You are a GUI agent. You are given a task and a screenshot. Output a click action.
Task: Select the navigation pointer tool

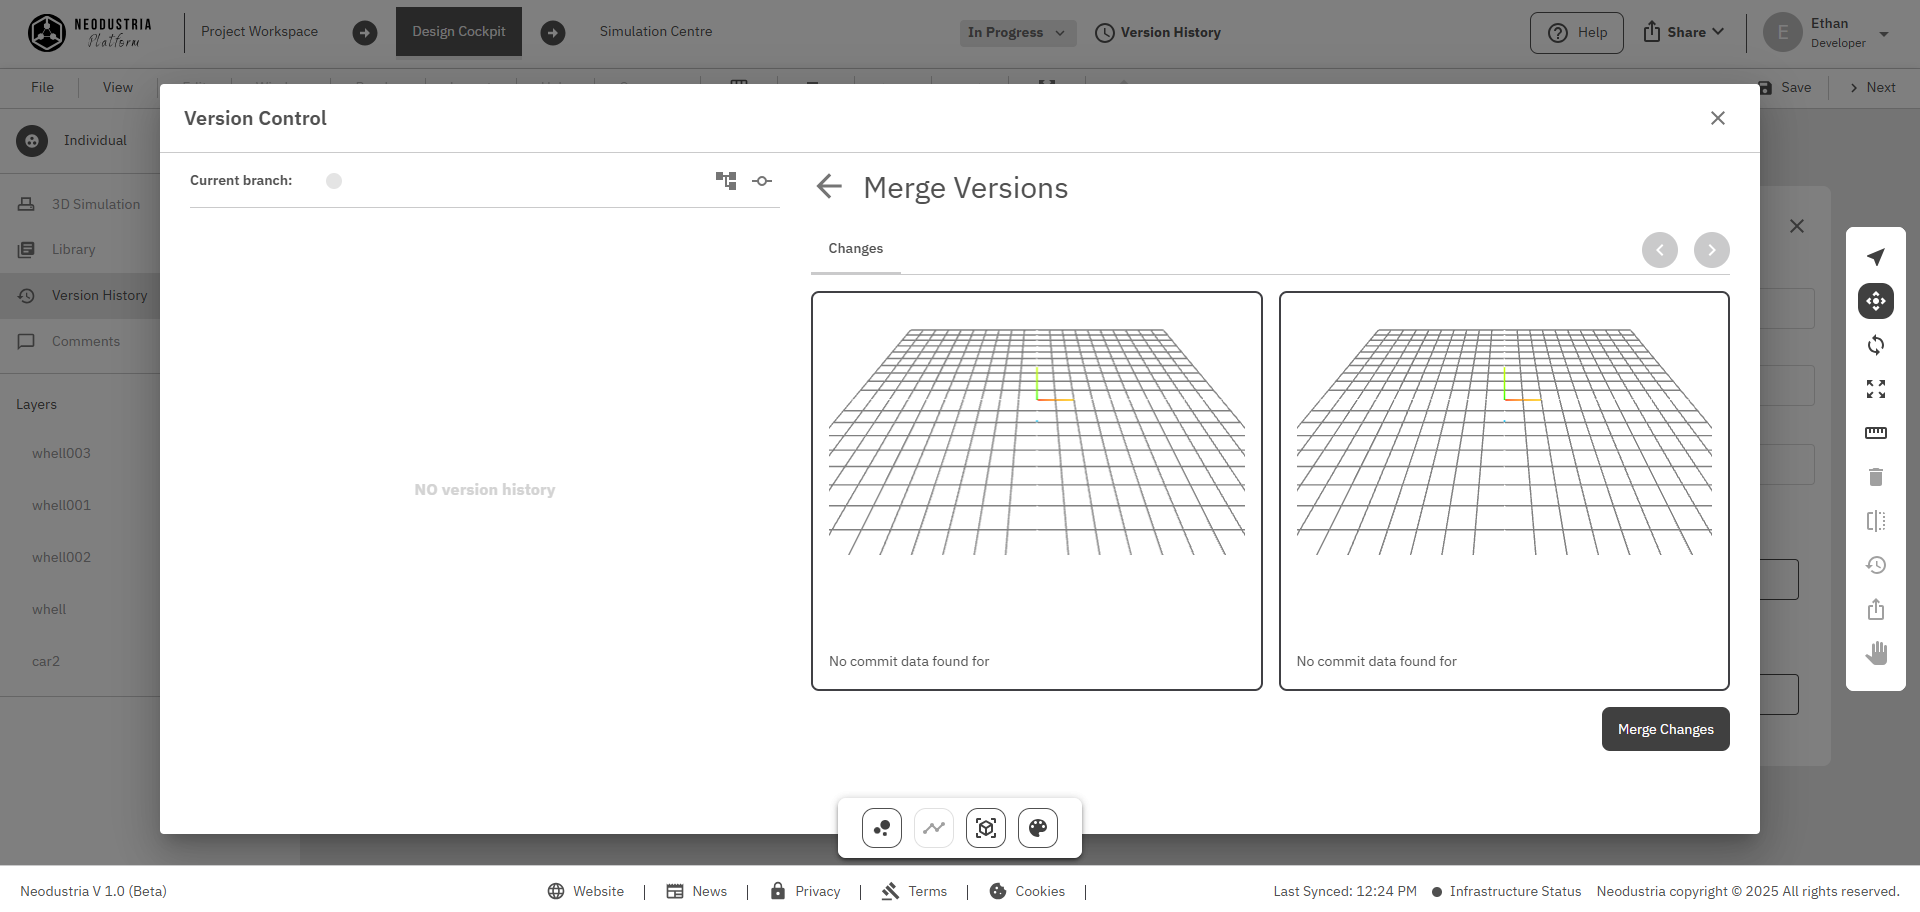point(1875,257)
